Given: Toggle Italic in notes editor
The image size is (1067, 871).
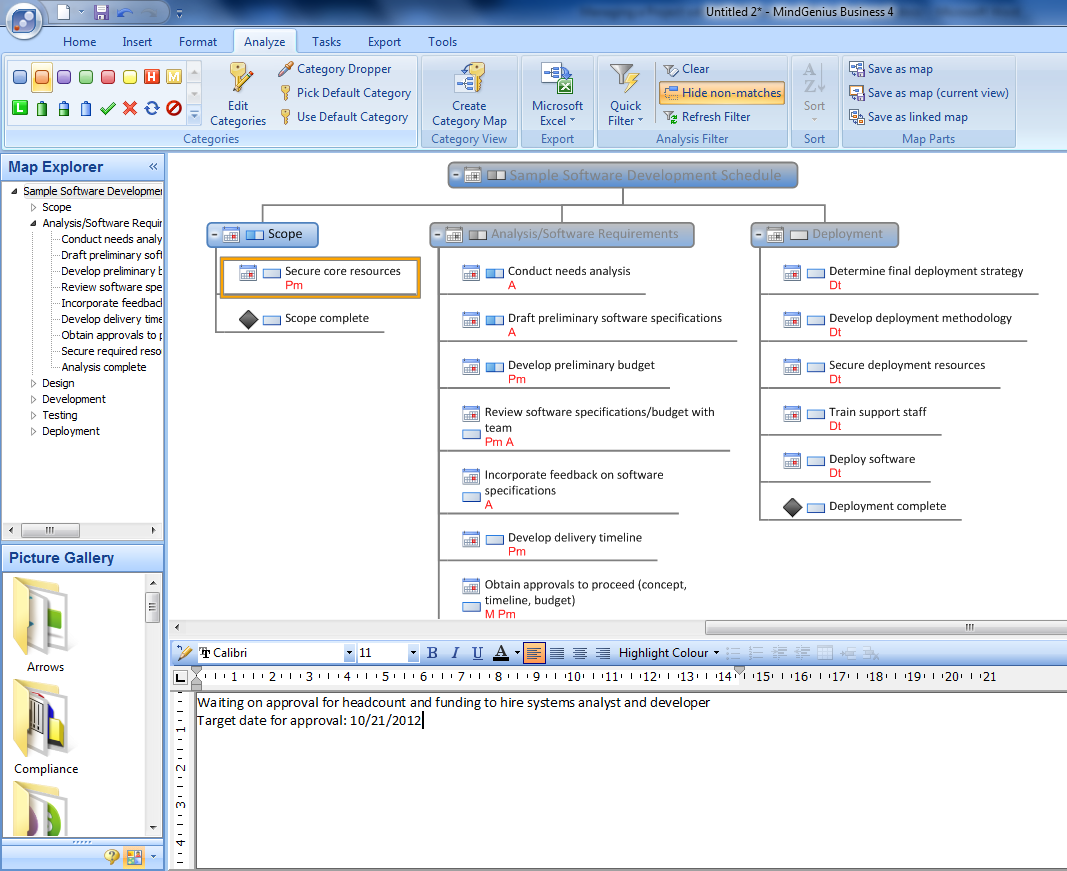Looking at the screenshot, I should tap(455, 653).
